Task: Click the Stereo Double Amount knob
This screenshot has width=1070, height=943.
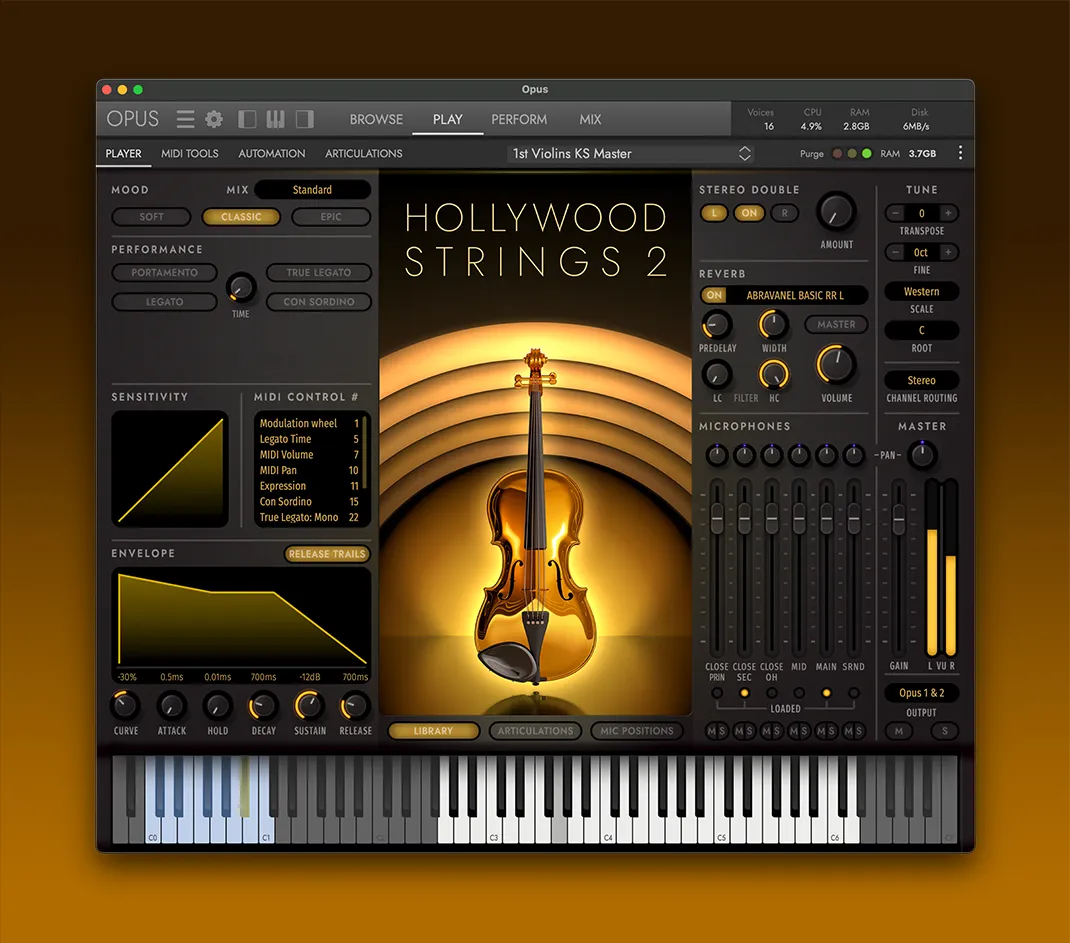Action: point(836,212)
